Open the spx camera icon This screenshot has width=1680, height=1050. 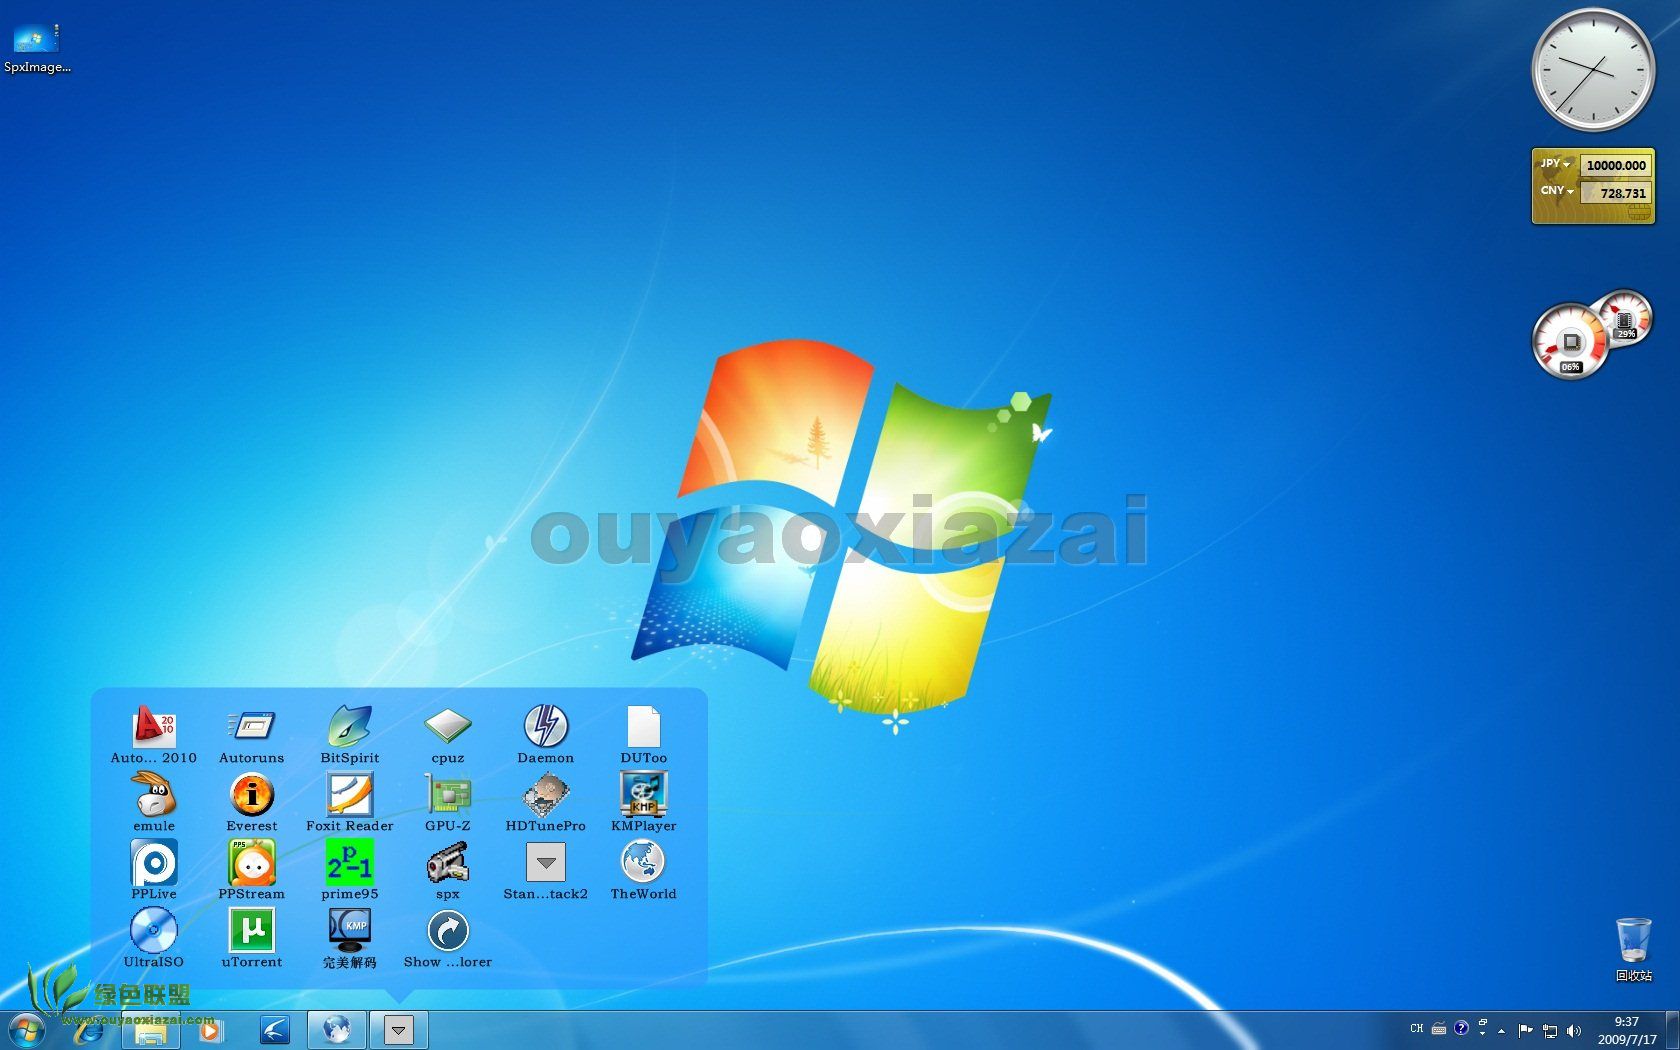coord(447,871)
